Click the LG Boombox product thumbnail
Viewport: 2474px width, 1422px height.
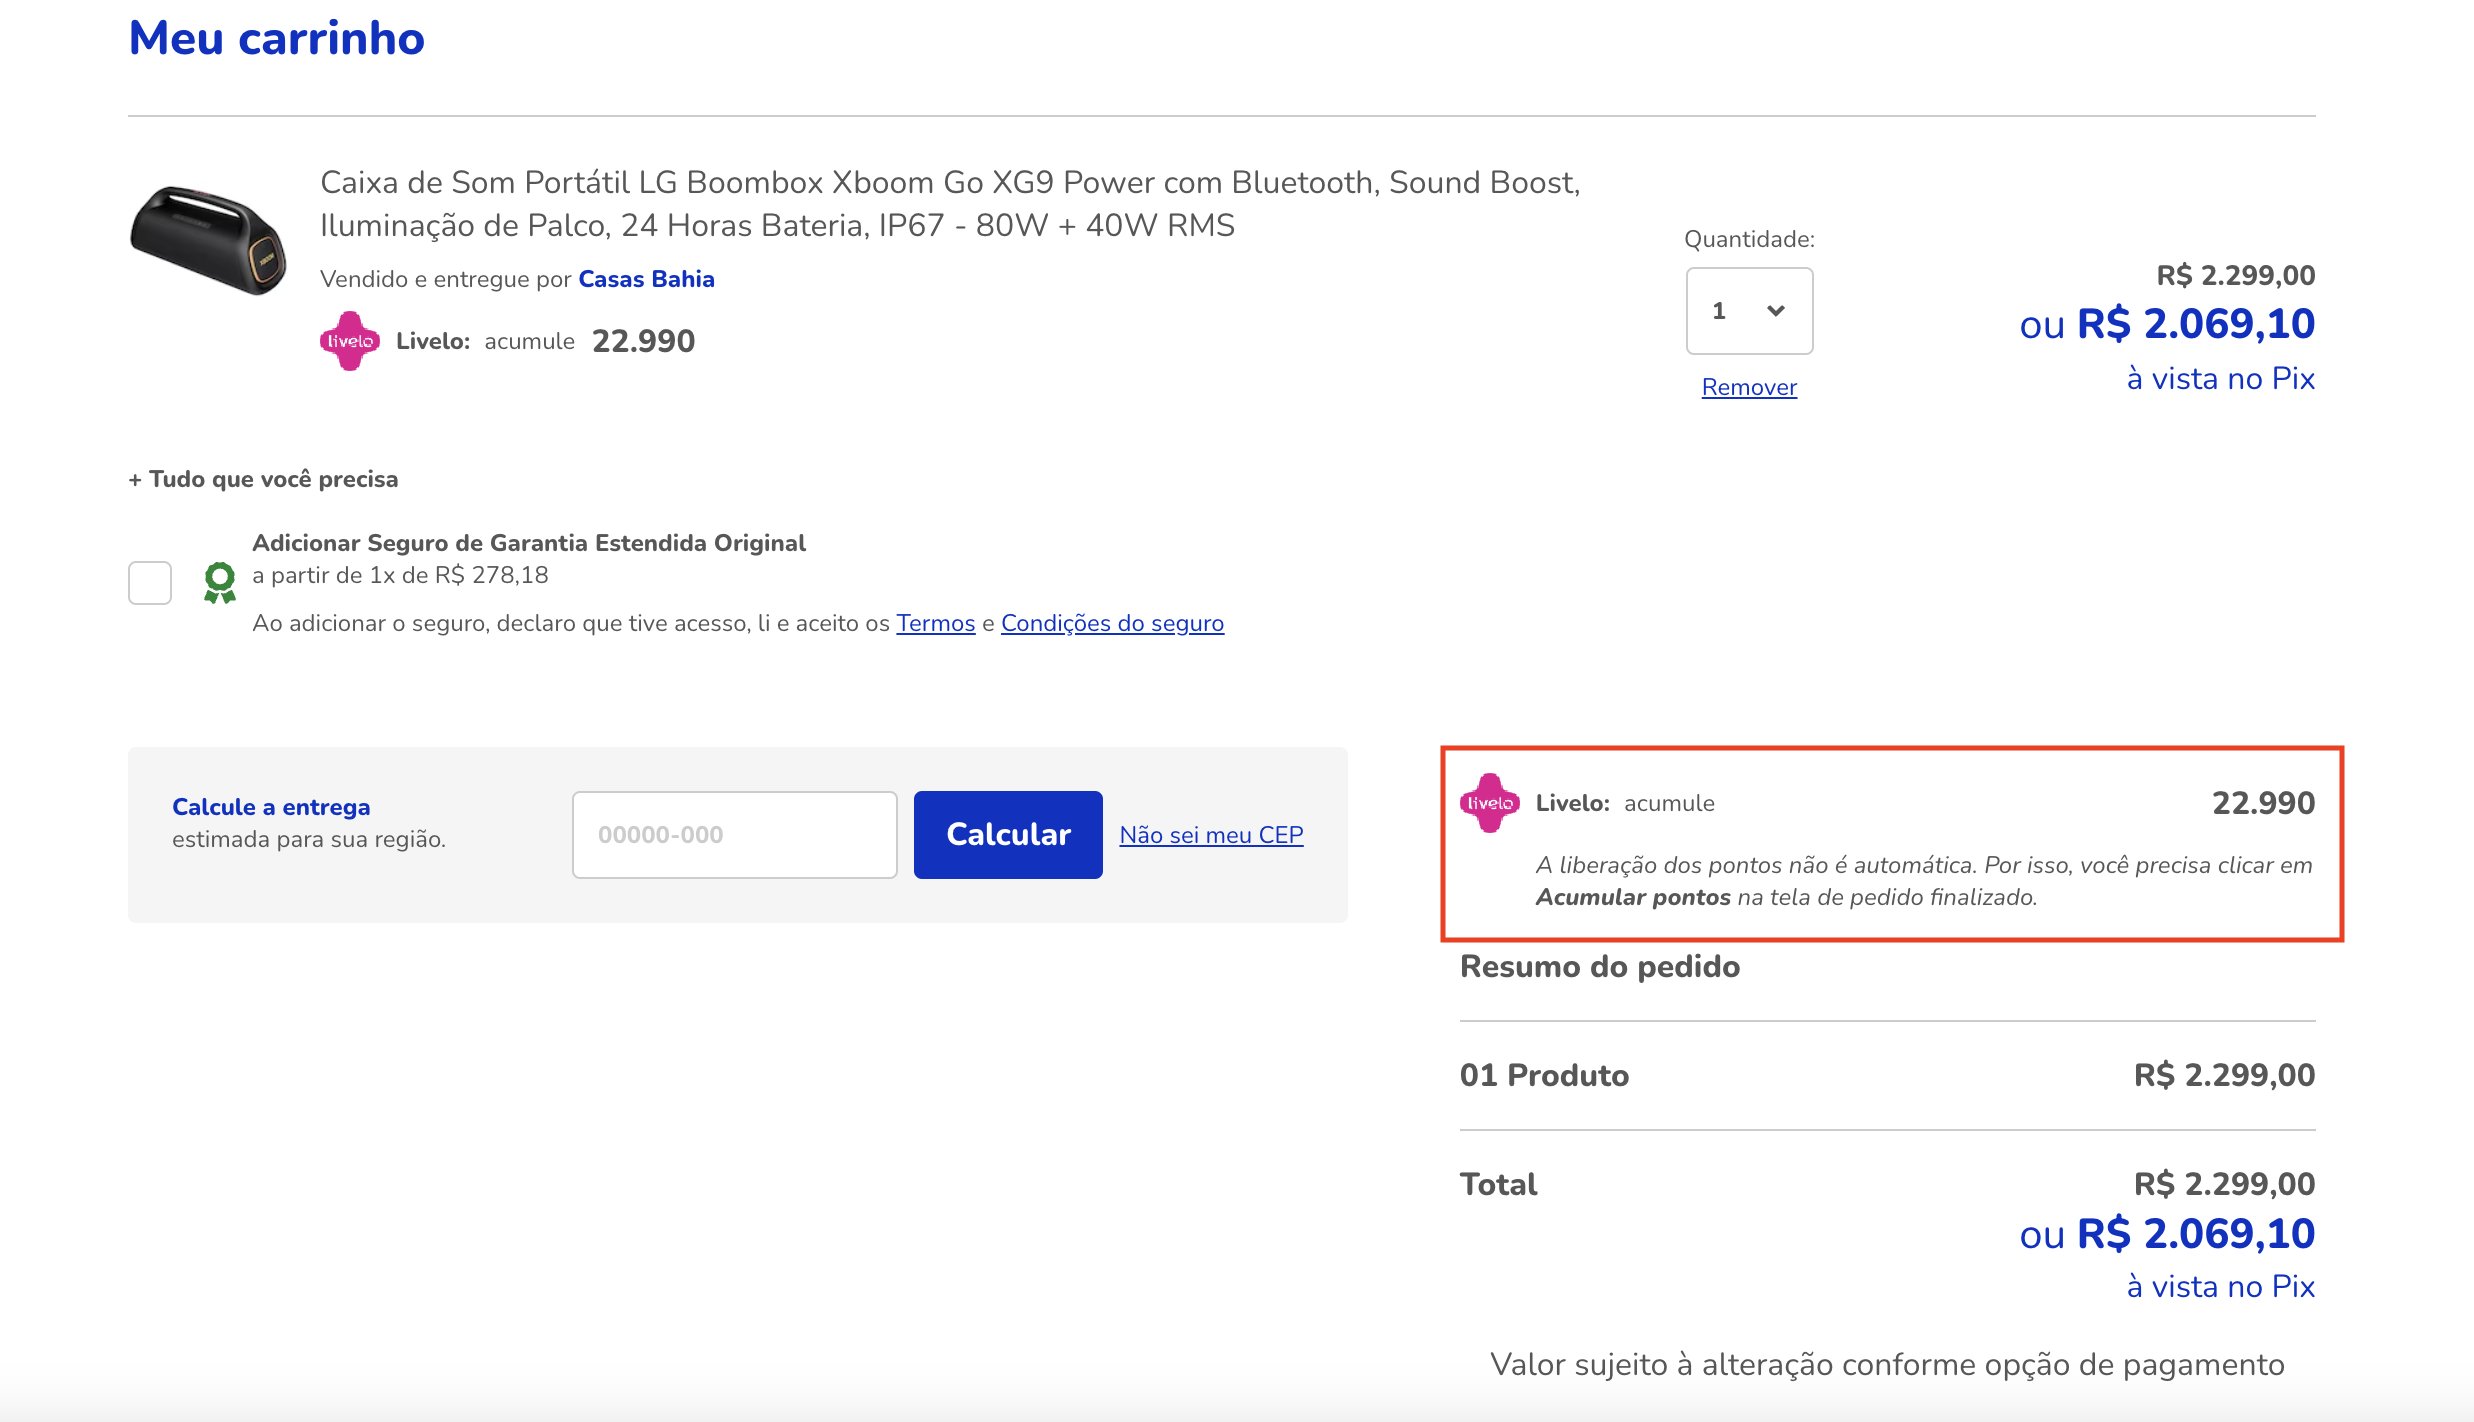point(208,239)
